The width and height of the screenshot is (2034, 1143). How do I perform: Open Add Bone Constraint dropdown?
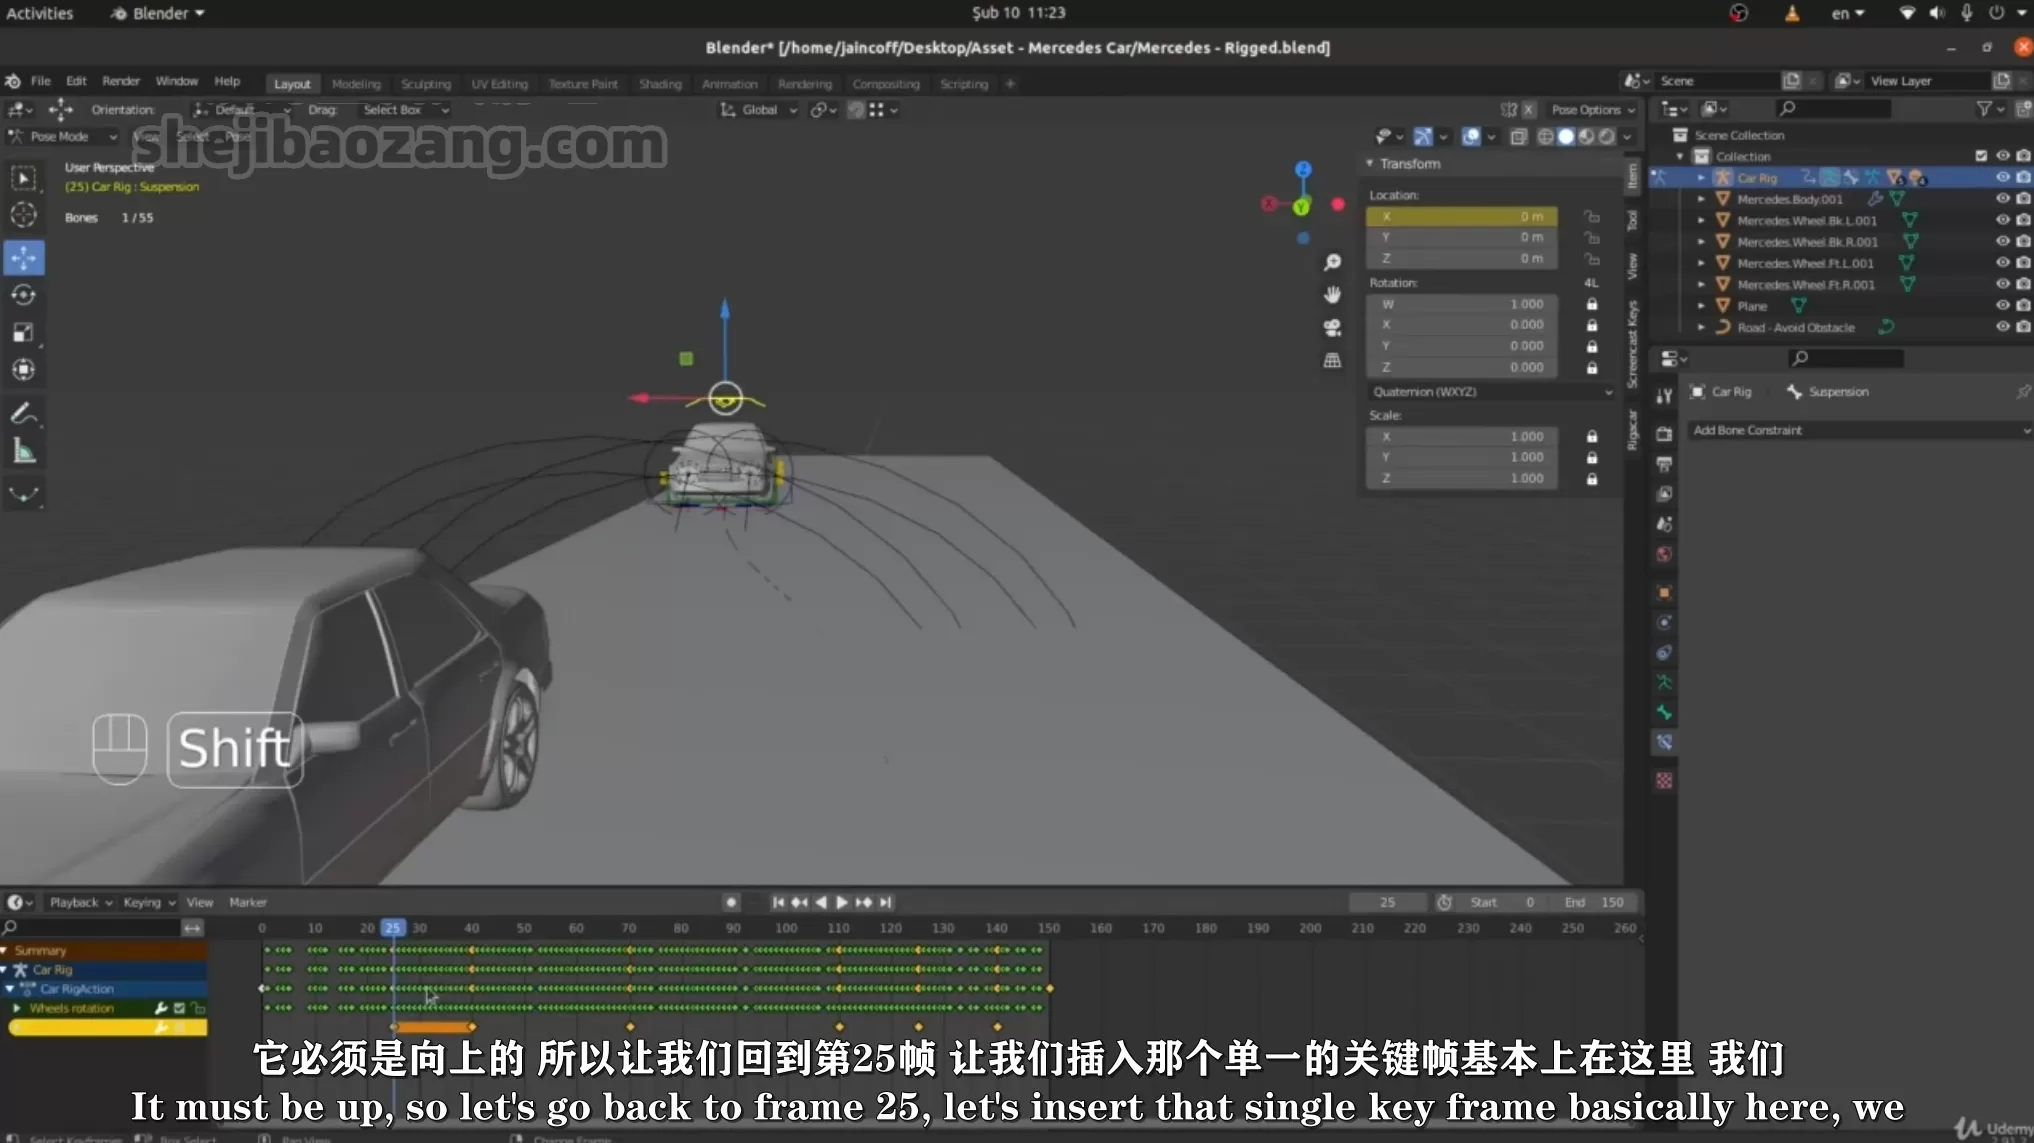click(x=1858, y=430)
